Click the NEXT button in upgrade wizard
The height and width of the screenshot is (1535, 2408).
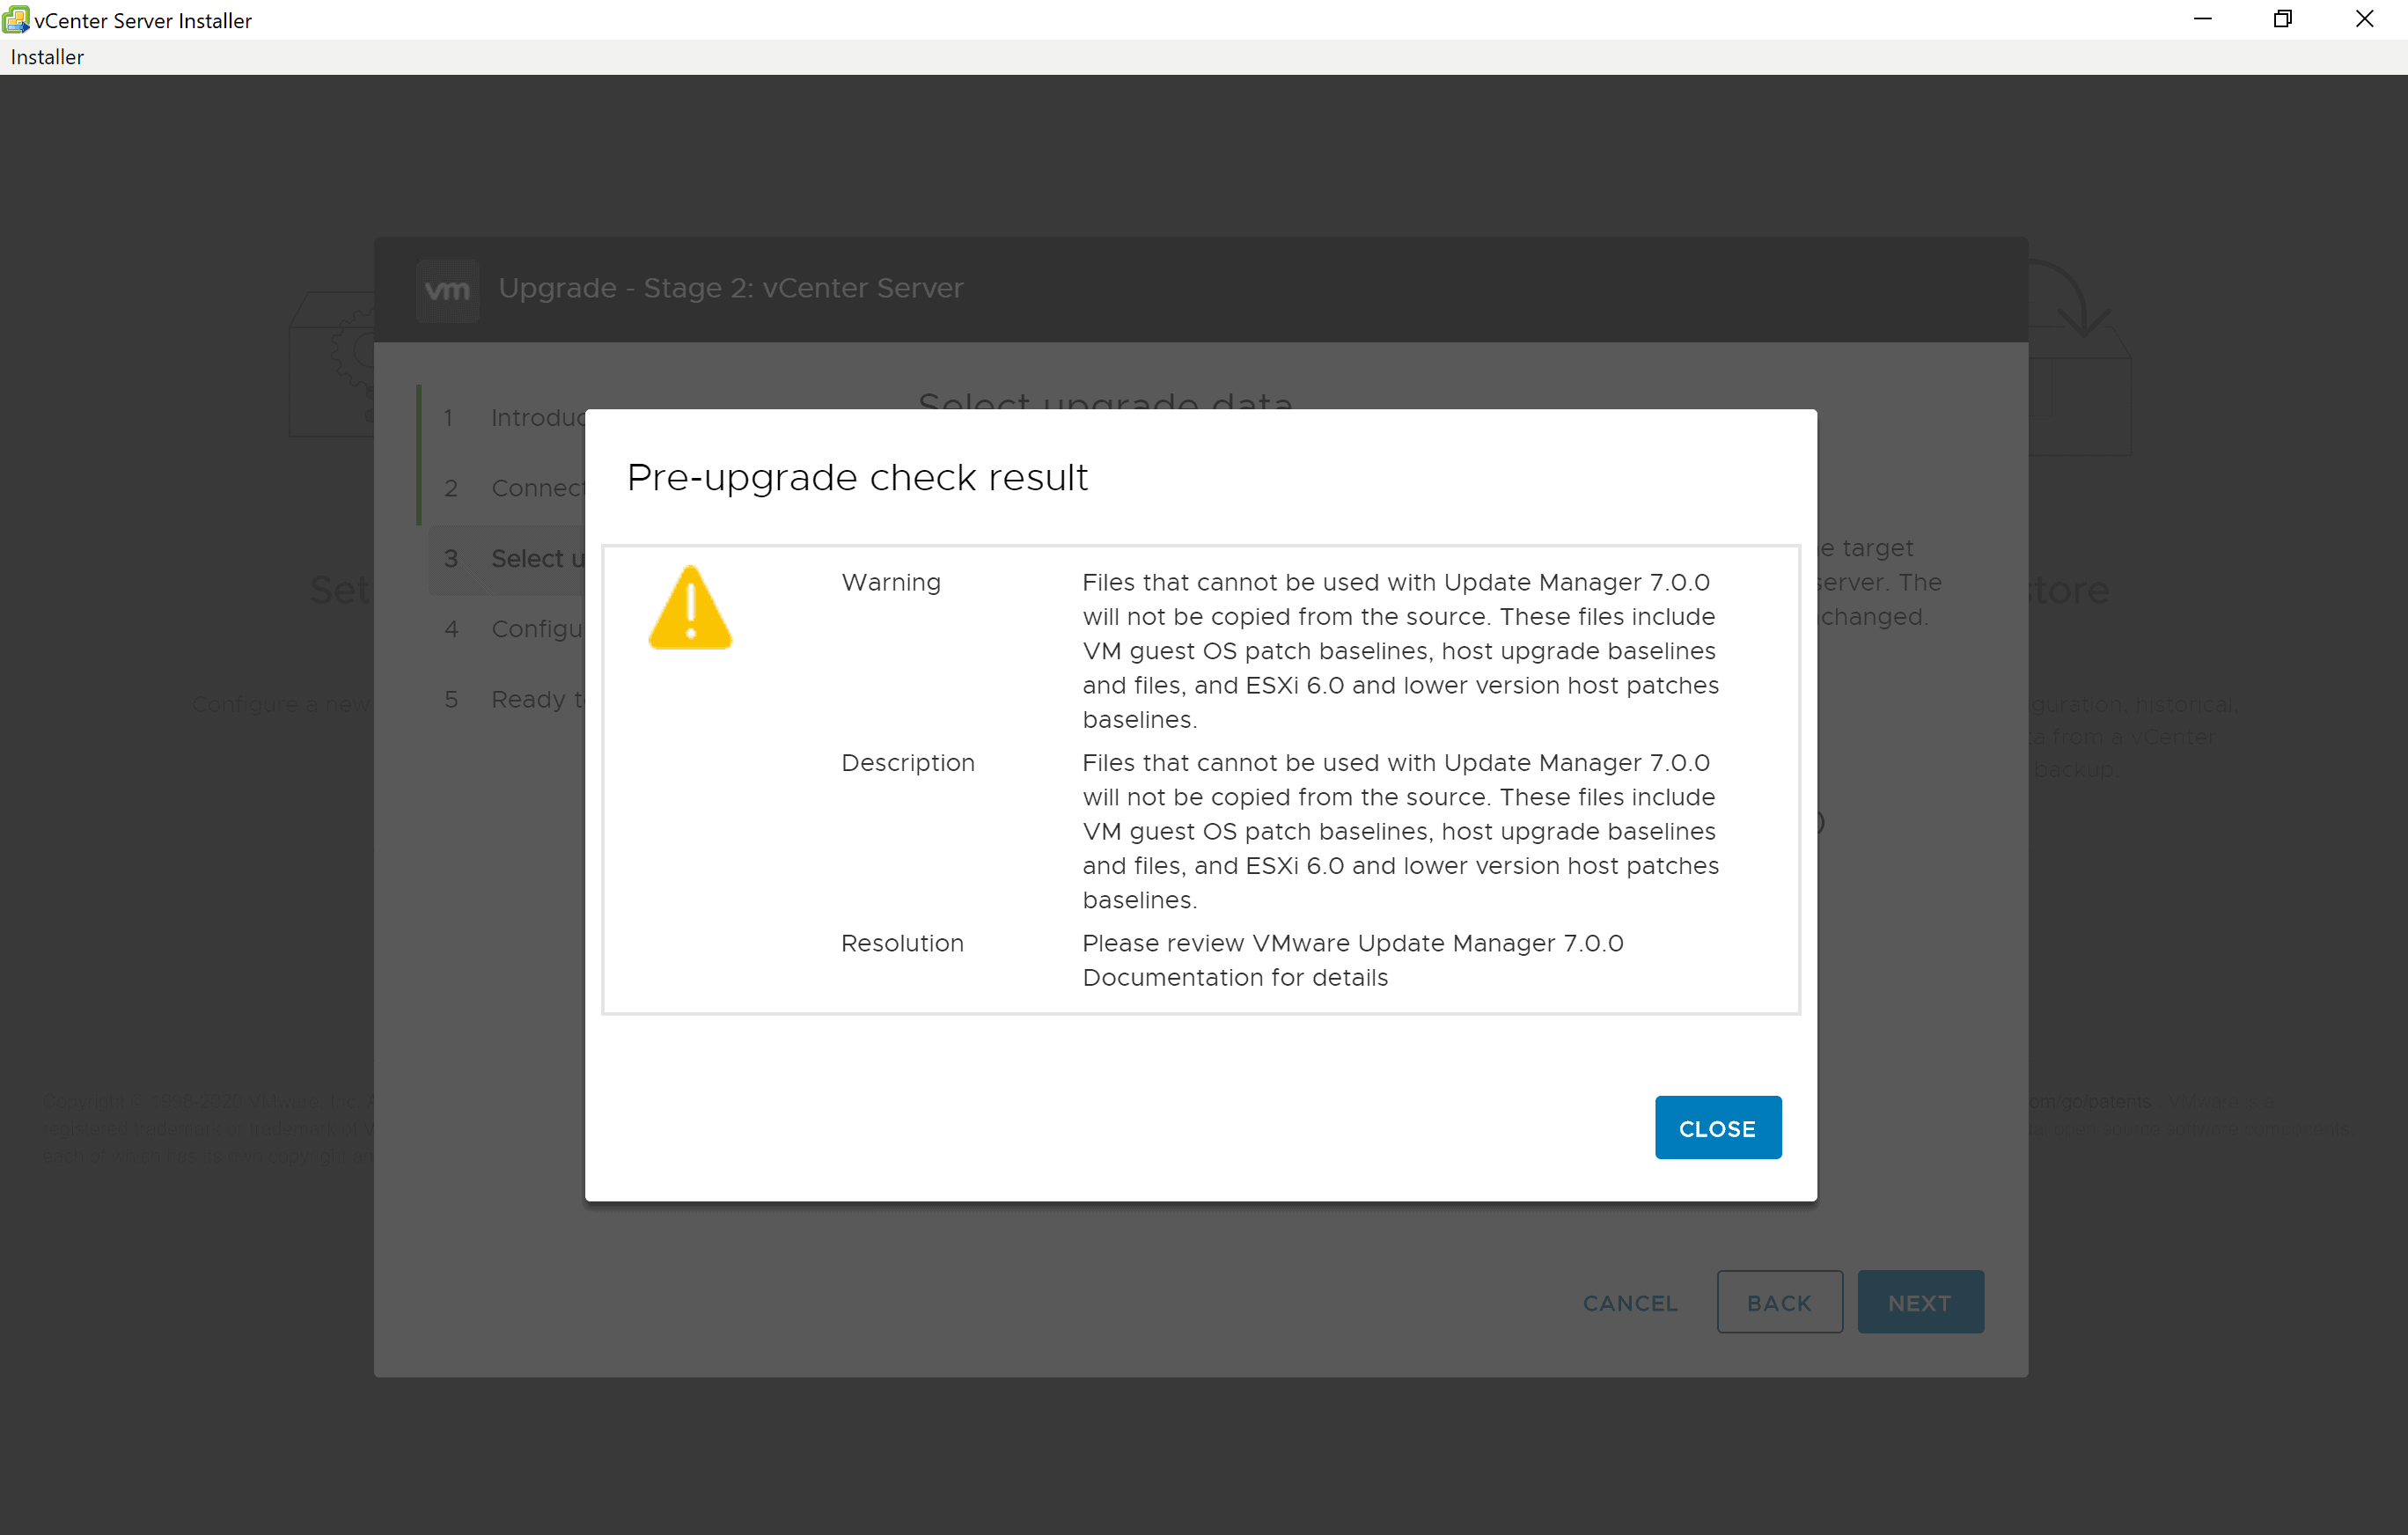[x=1920, y=1302]
